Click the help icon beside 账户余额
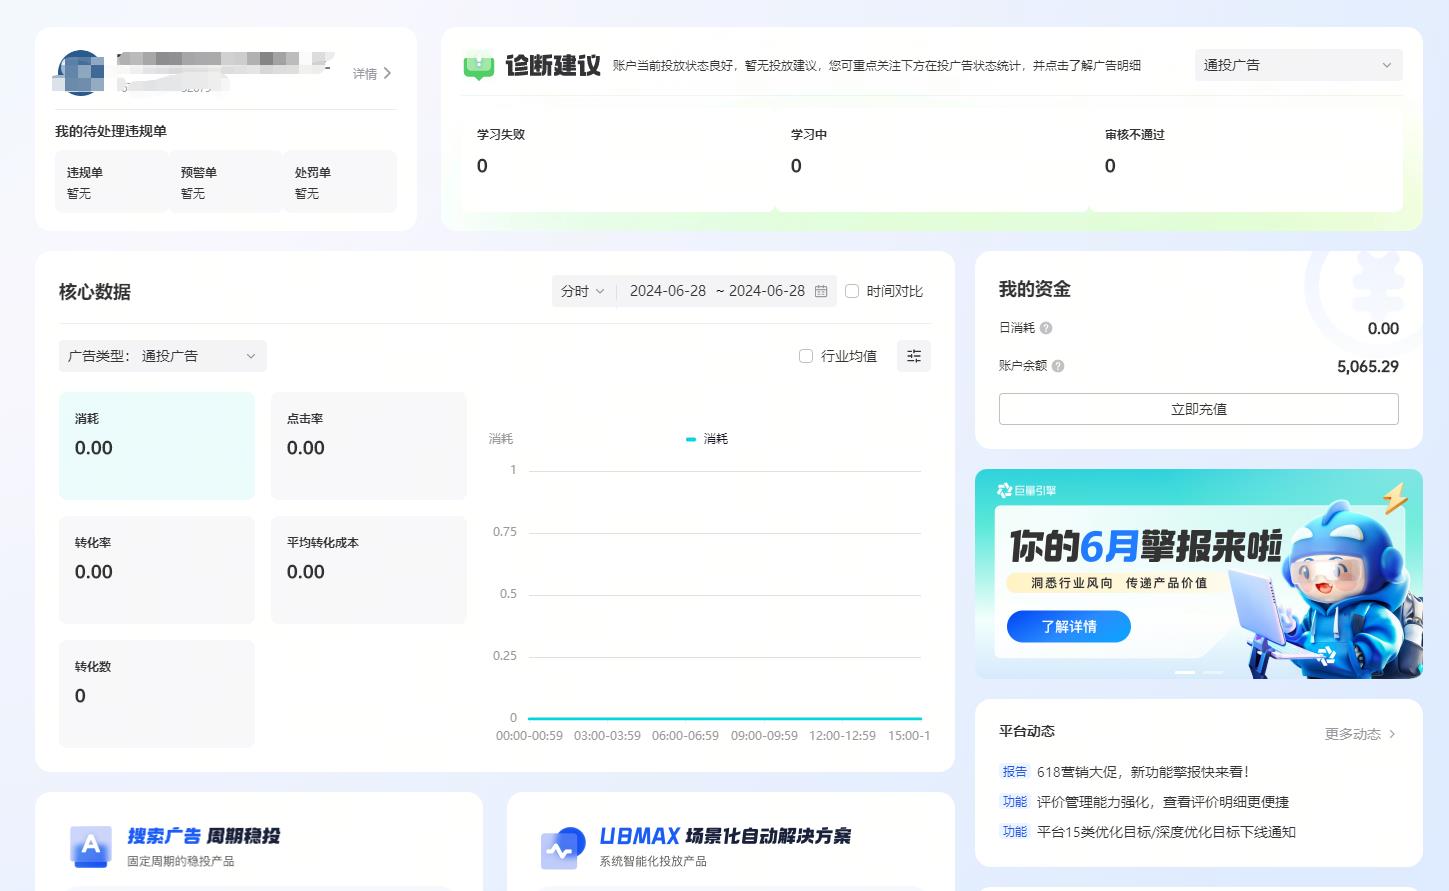 [x=1058, y=366]
